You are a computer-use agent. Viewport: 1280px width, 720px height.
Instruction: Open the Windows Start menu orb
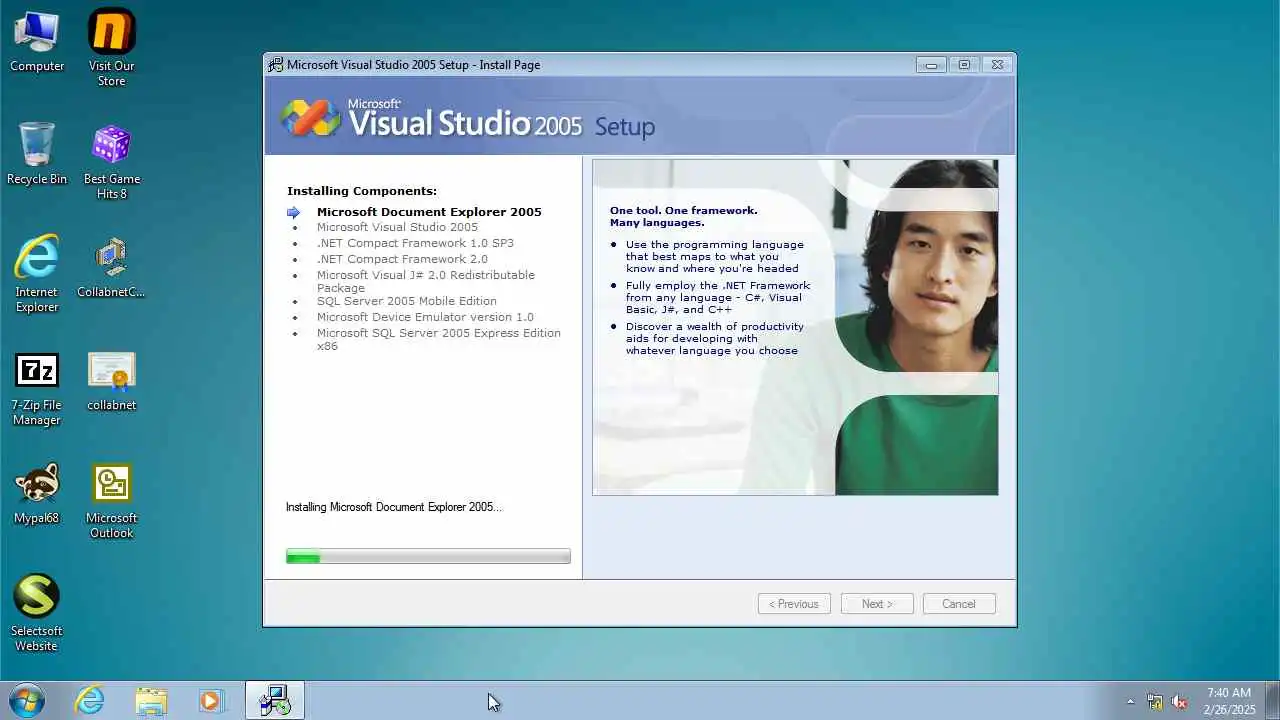pyautogui.click(x=27, y=700)
